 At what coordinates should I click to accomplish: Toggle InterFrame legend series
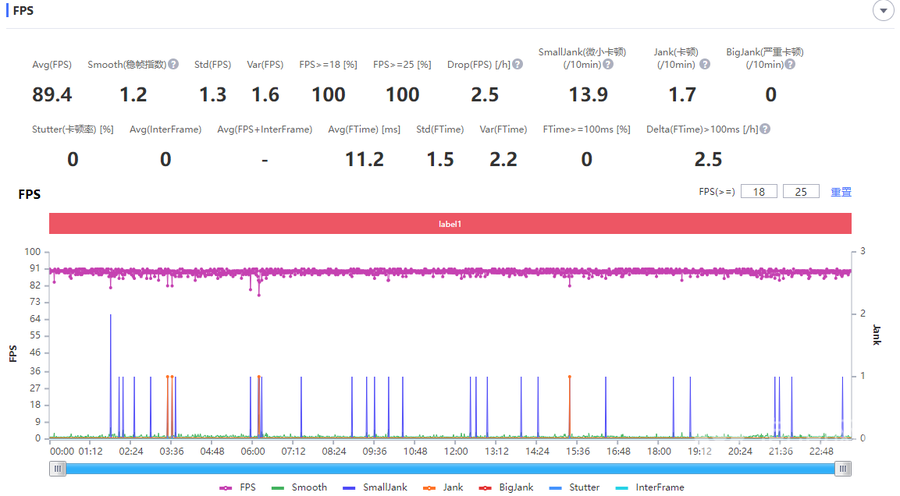pos(649,487)
